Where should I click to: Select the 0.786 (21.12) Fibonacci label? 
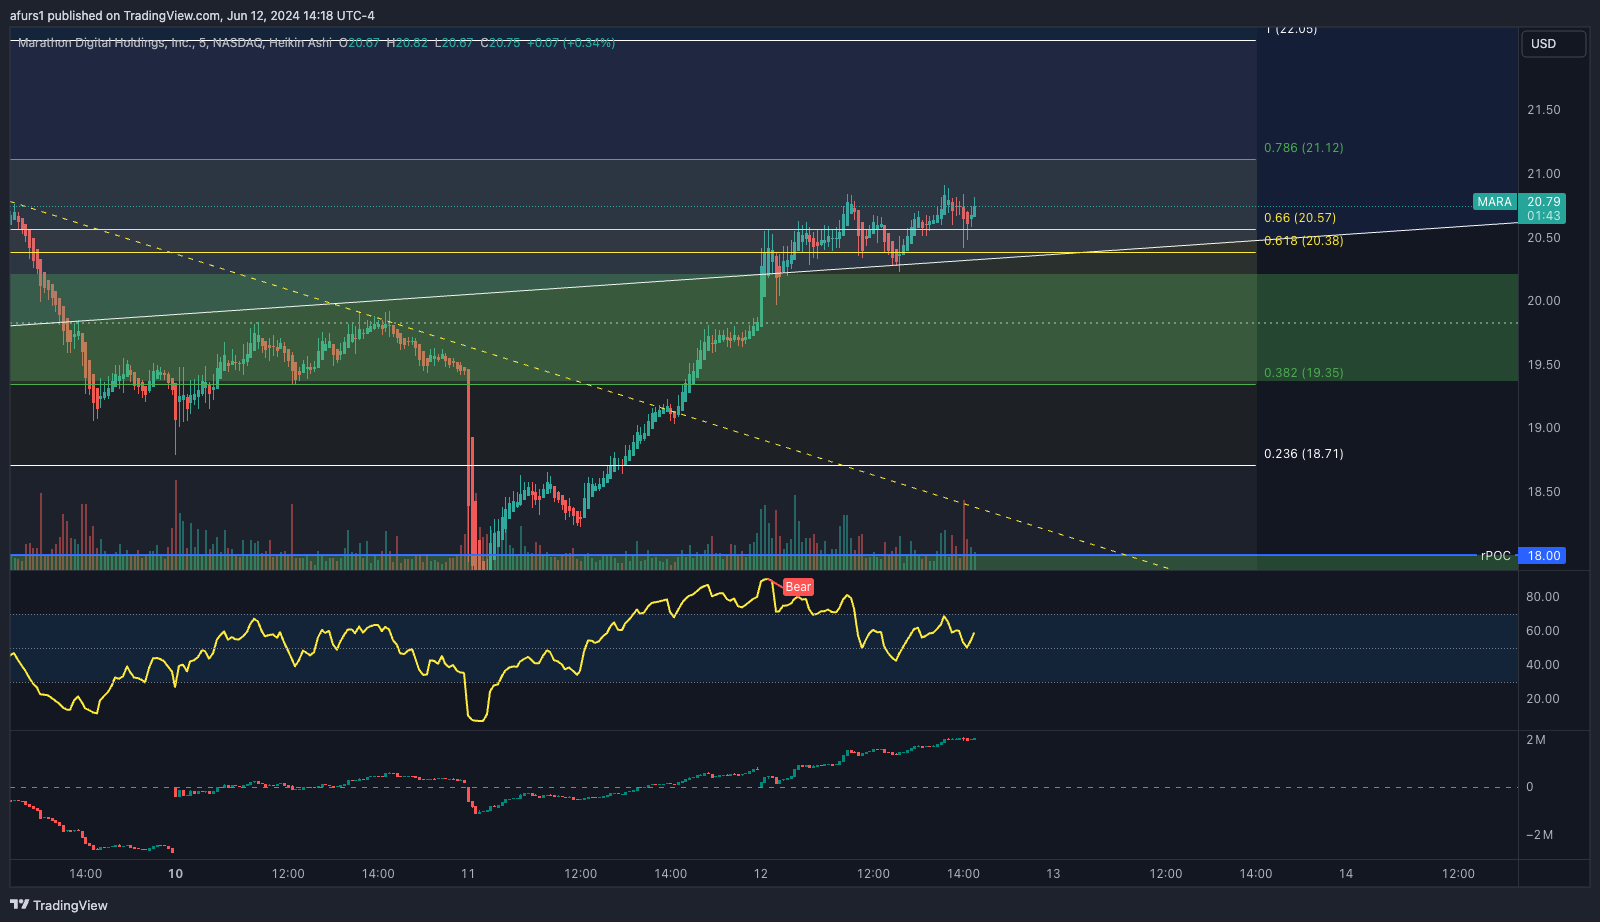tap(1304, 148)
